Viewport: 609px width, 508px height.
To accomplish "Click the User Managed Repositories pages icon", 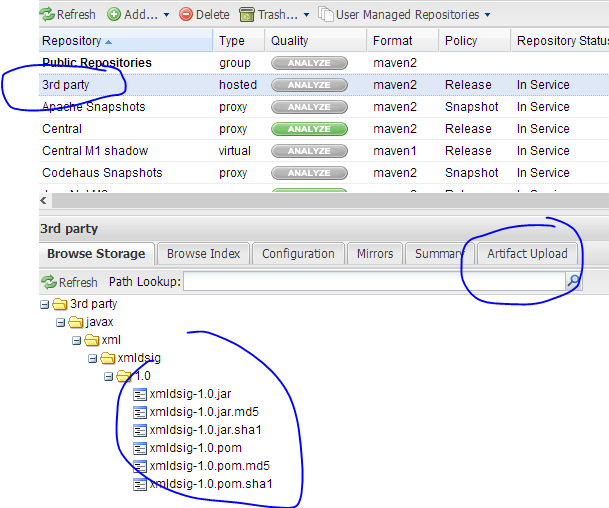I will coord(325,14).
